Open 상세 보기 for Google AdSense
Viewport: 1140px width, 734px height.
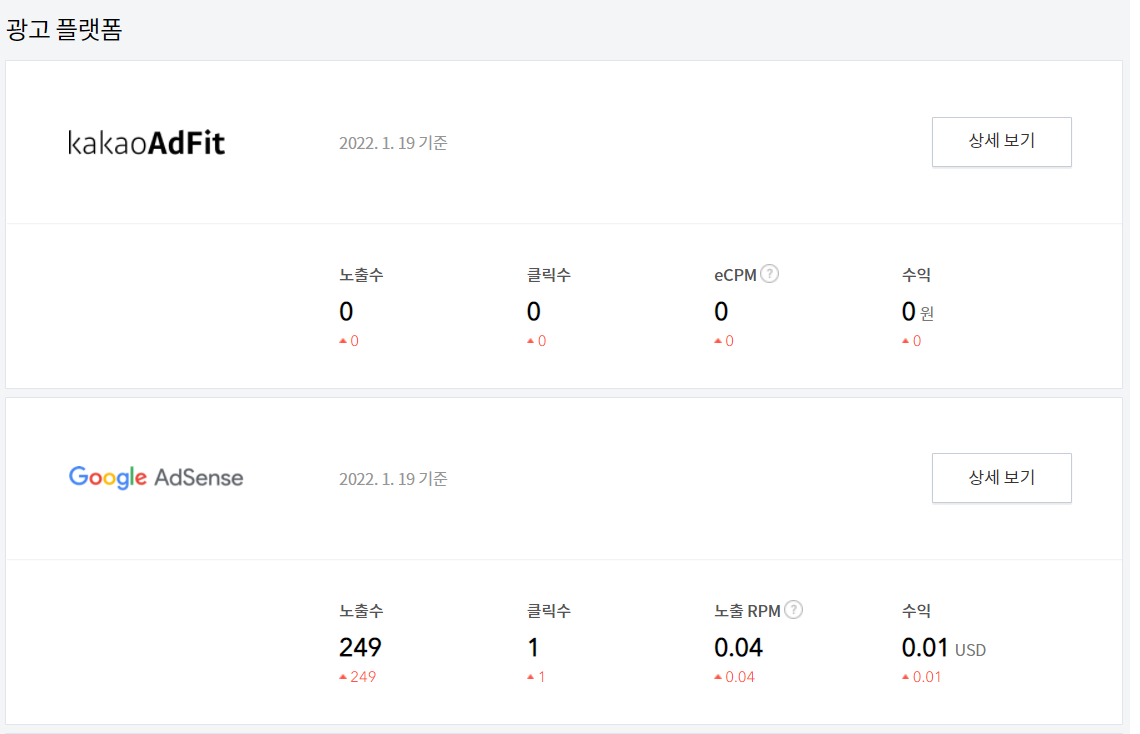pyautogui.click(x=1001, y=477)
